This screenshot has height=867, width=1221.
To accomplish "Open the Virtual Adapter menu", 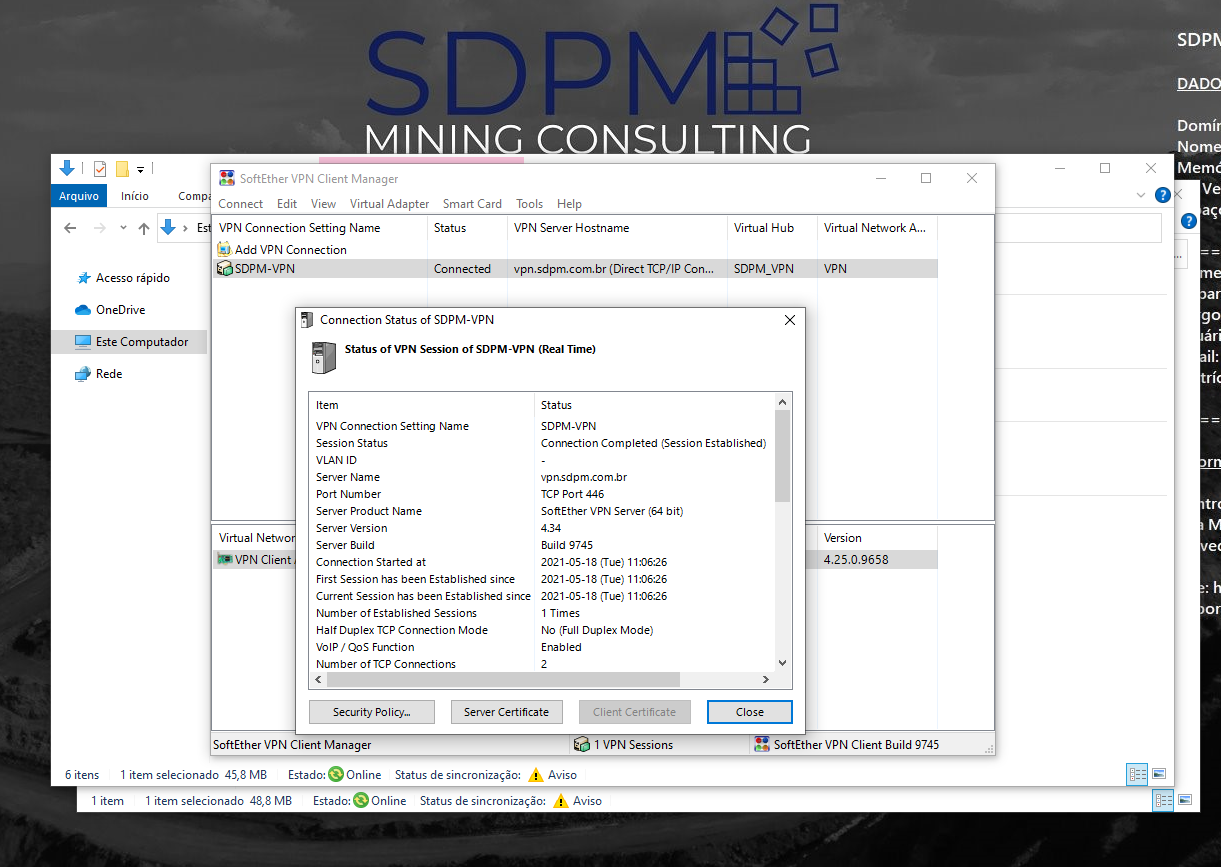I will pyautogui.click(x=389, y=204).
